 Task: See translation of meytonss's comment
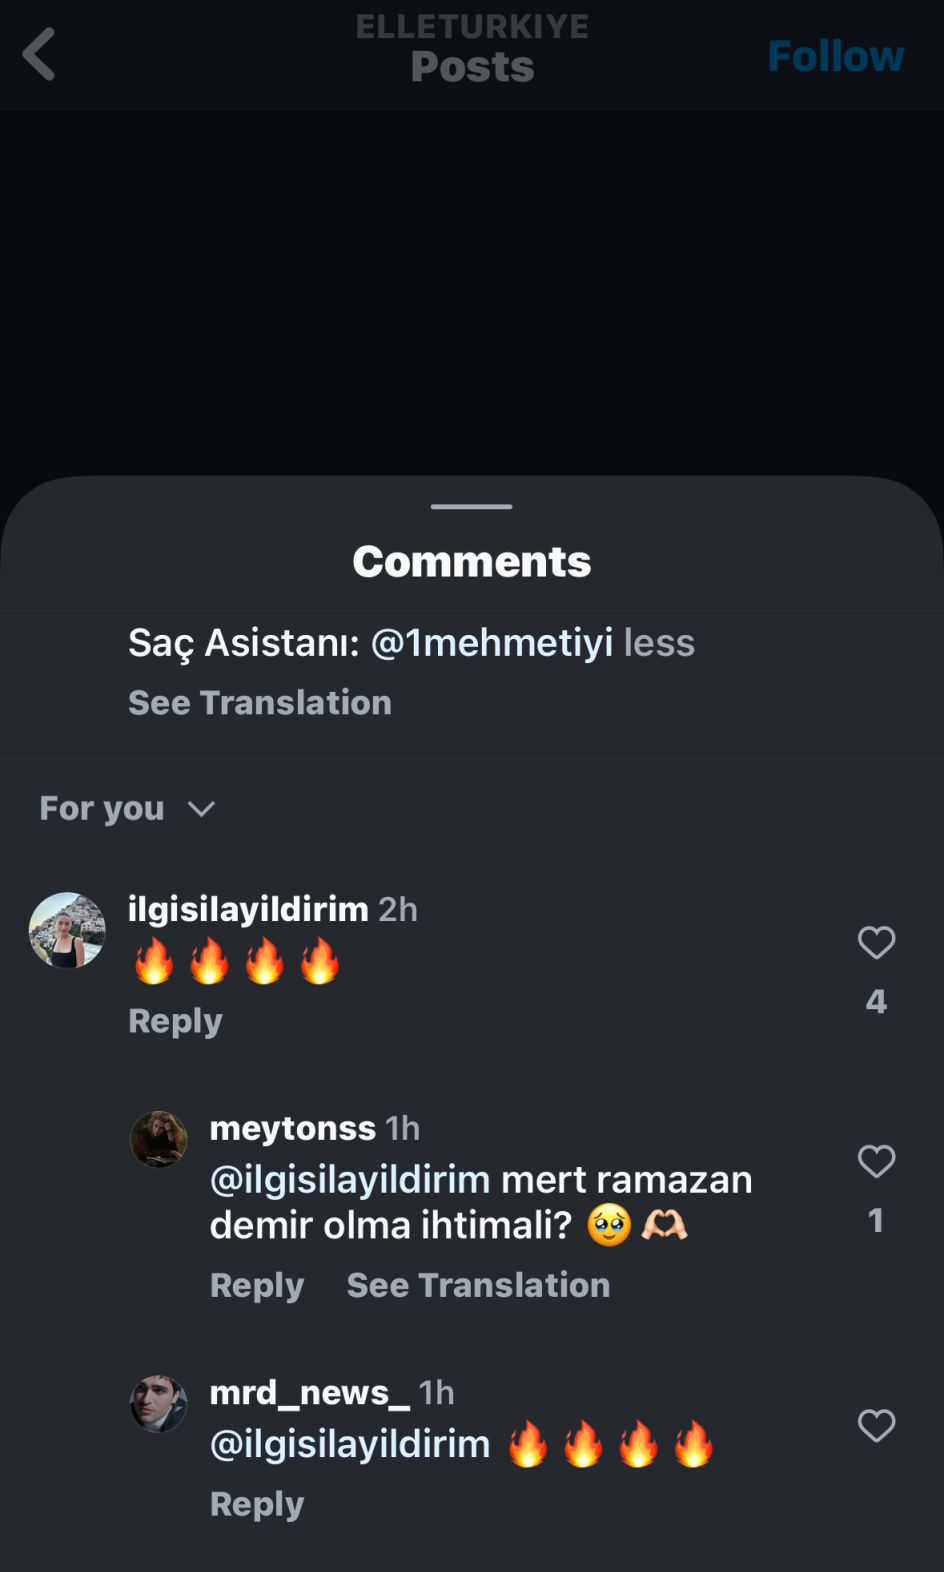coord(478,1285)
